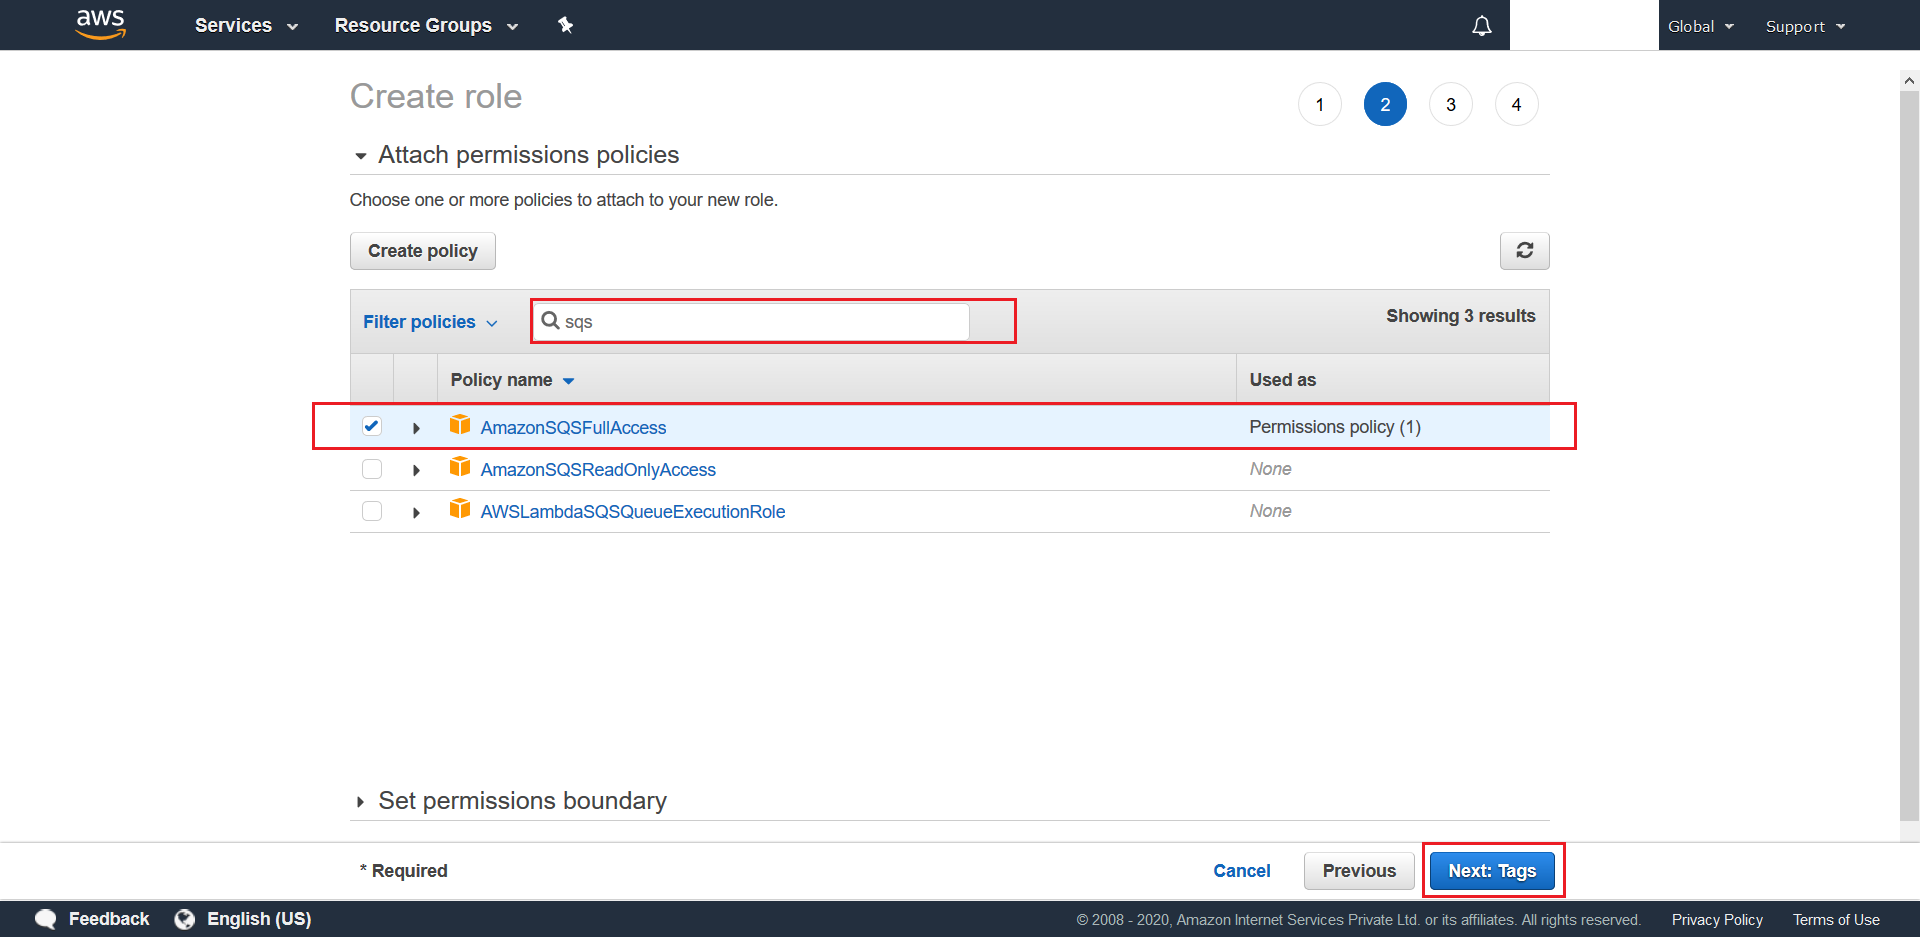
Task: Click the Cancel link
Action: pyautogui.click(x=1242, y=871)
